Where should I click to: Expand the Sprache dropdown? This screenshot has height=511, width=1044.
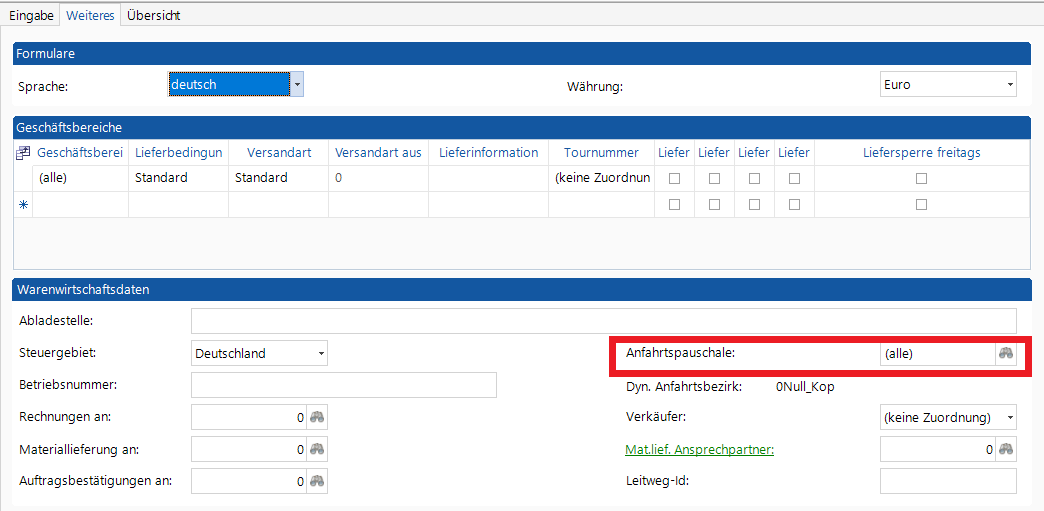point(297,85)
